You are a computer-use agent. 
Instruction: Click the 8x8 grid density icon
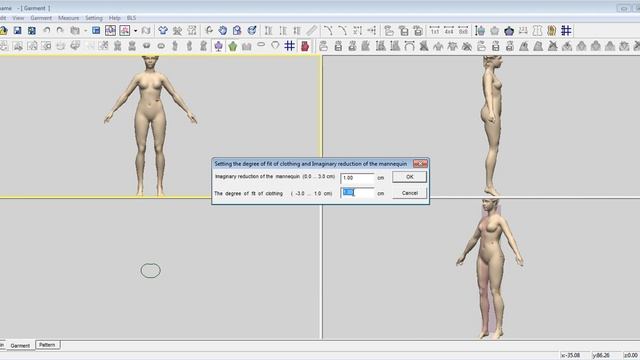463,31
